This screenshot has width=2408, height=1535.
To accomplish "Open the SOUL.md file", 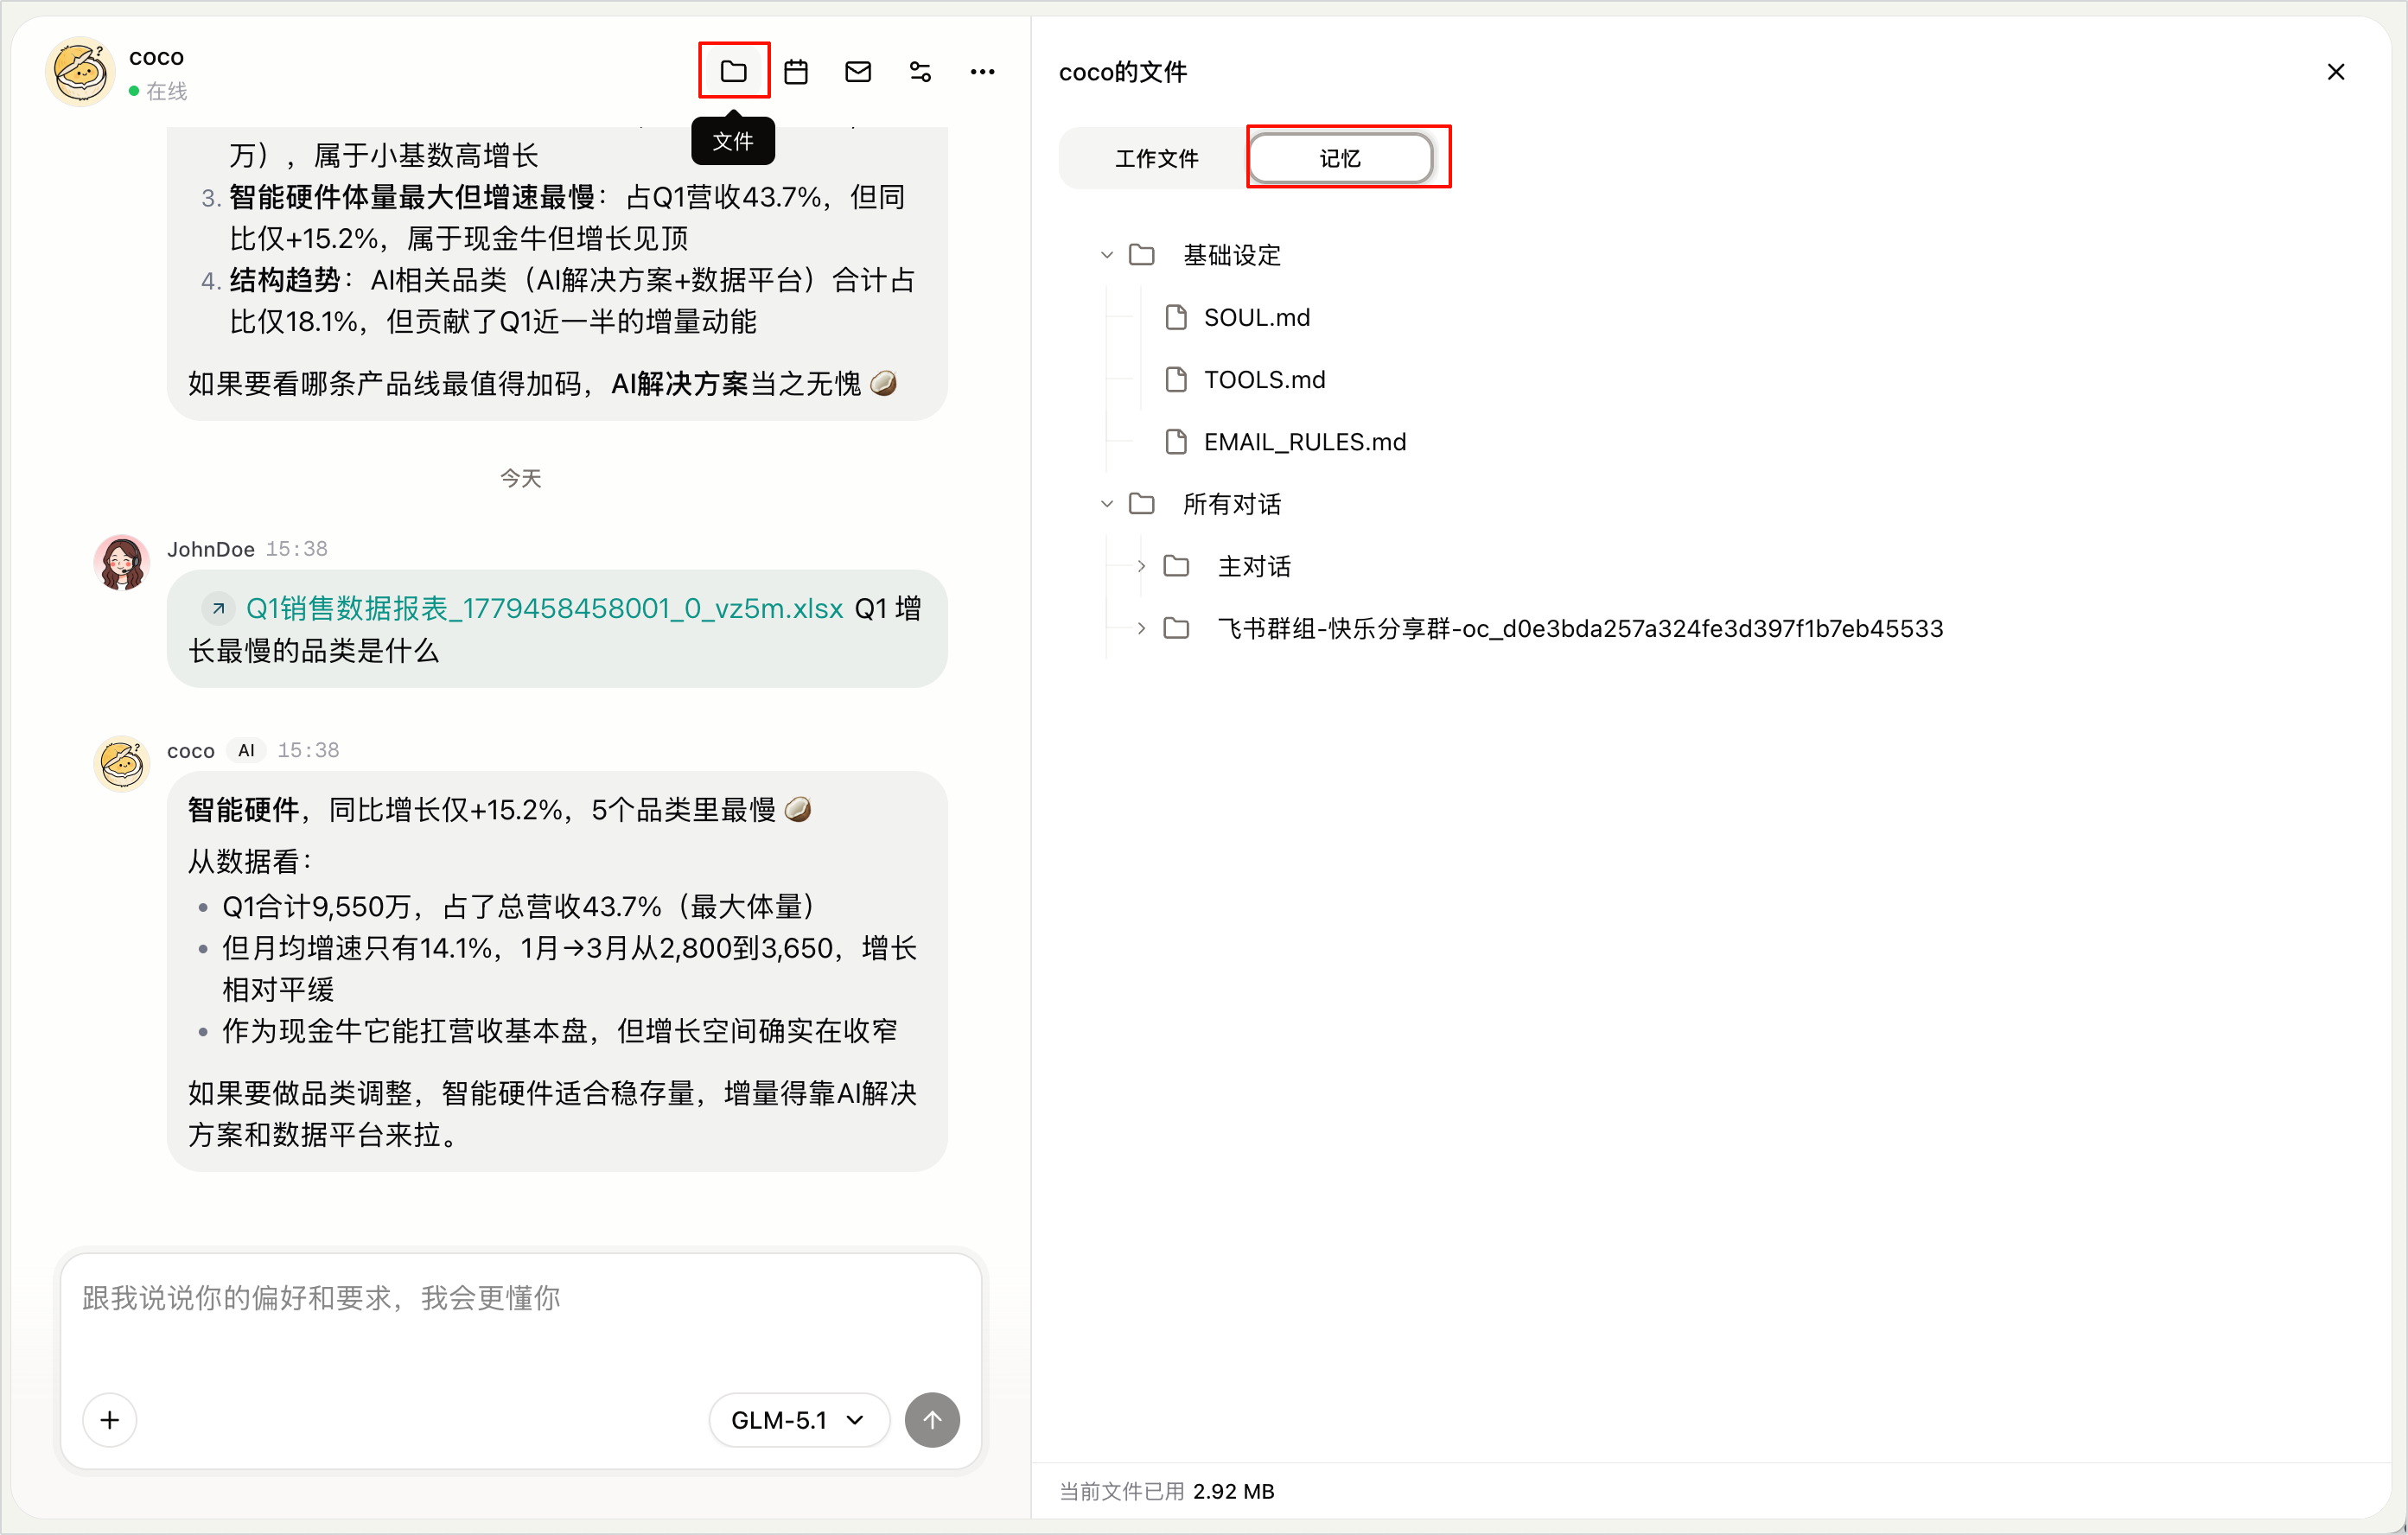I will click(x=1256, y=317).
